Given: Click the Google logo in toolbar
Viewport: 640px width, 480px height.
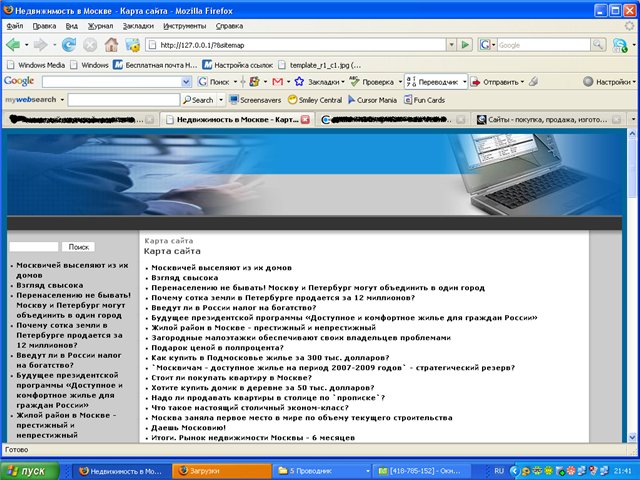Looking at the screenshot, I should [19, 81].
